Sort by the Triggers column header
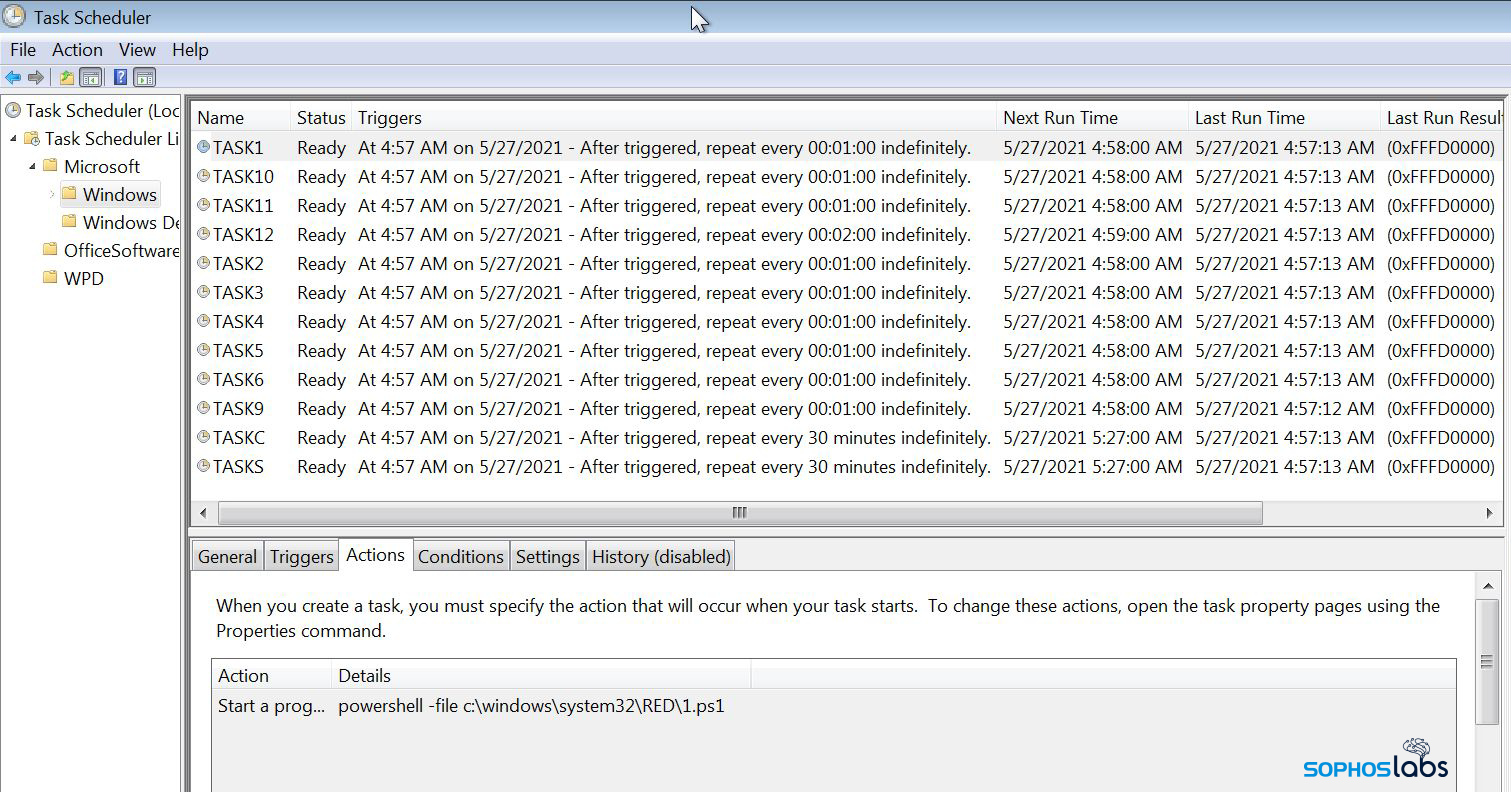This screenshot has width=1511, height=792. [x=674, y=118]
